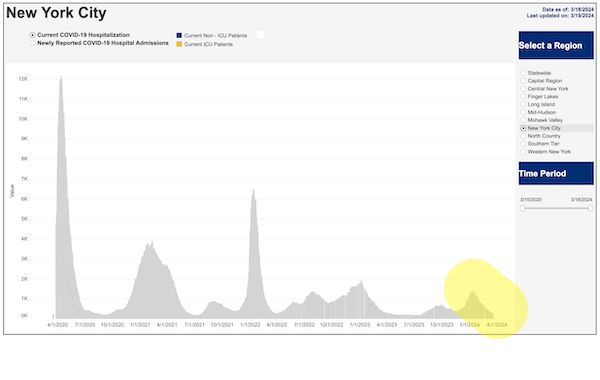Choose the Statewide region
Image resolution: width=600 pixels, height=380 pixels.
523,73
